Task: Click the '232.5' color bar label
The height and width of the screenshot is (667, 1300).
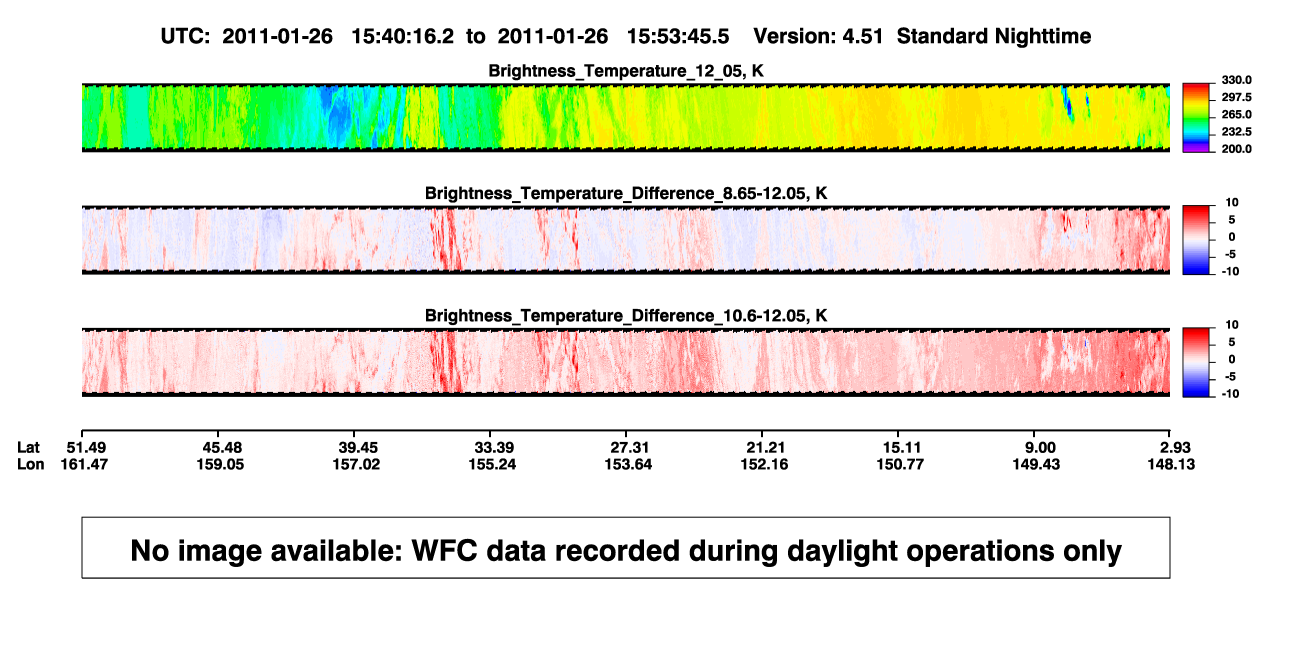Action: pos(1235,131)
